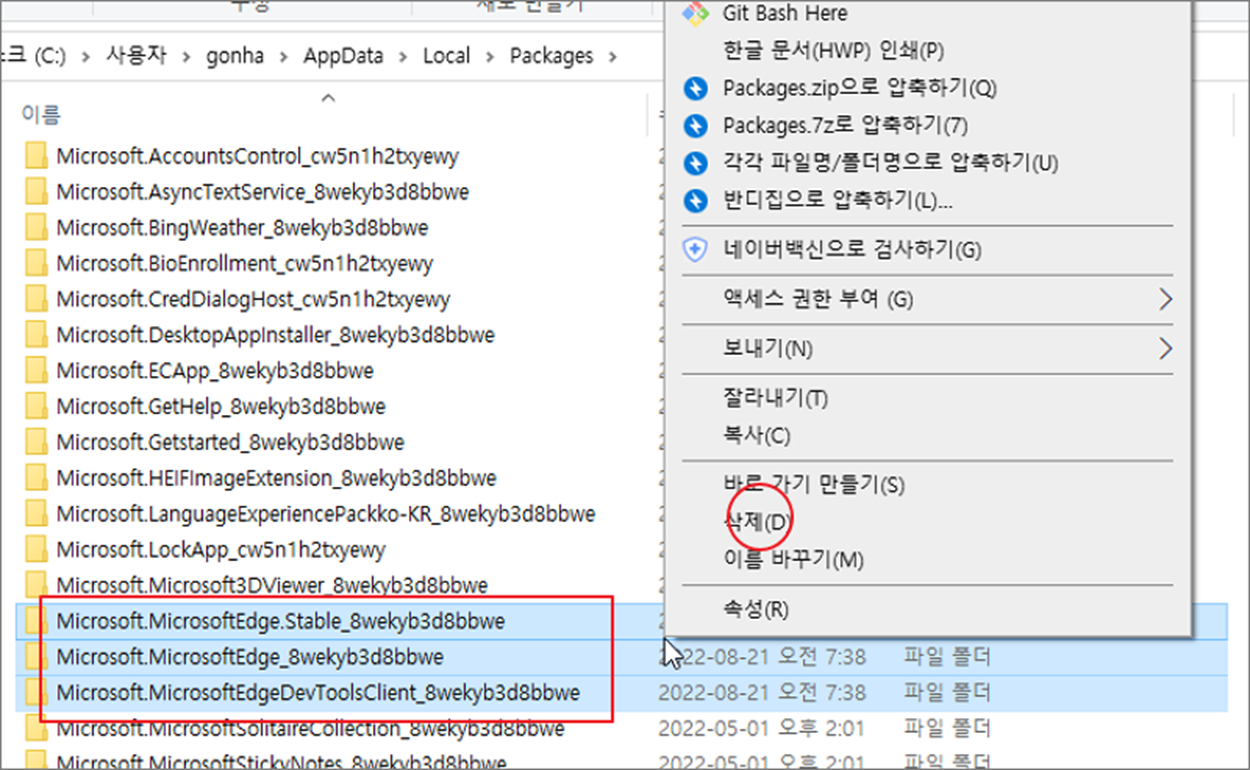Open breadcrumb chevron after gonha
The image size is (1250, 770).
pos(284,56)
